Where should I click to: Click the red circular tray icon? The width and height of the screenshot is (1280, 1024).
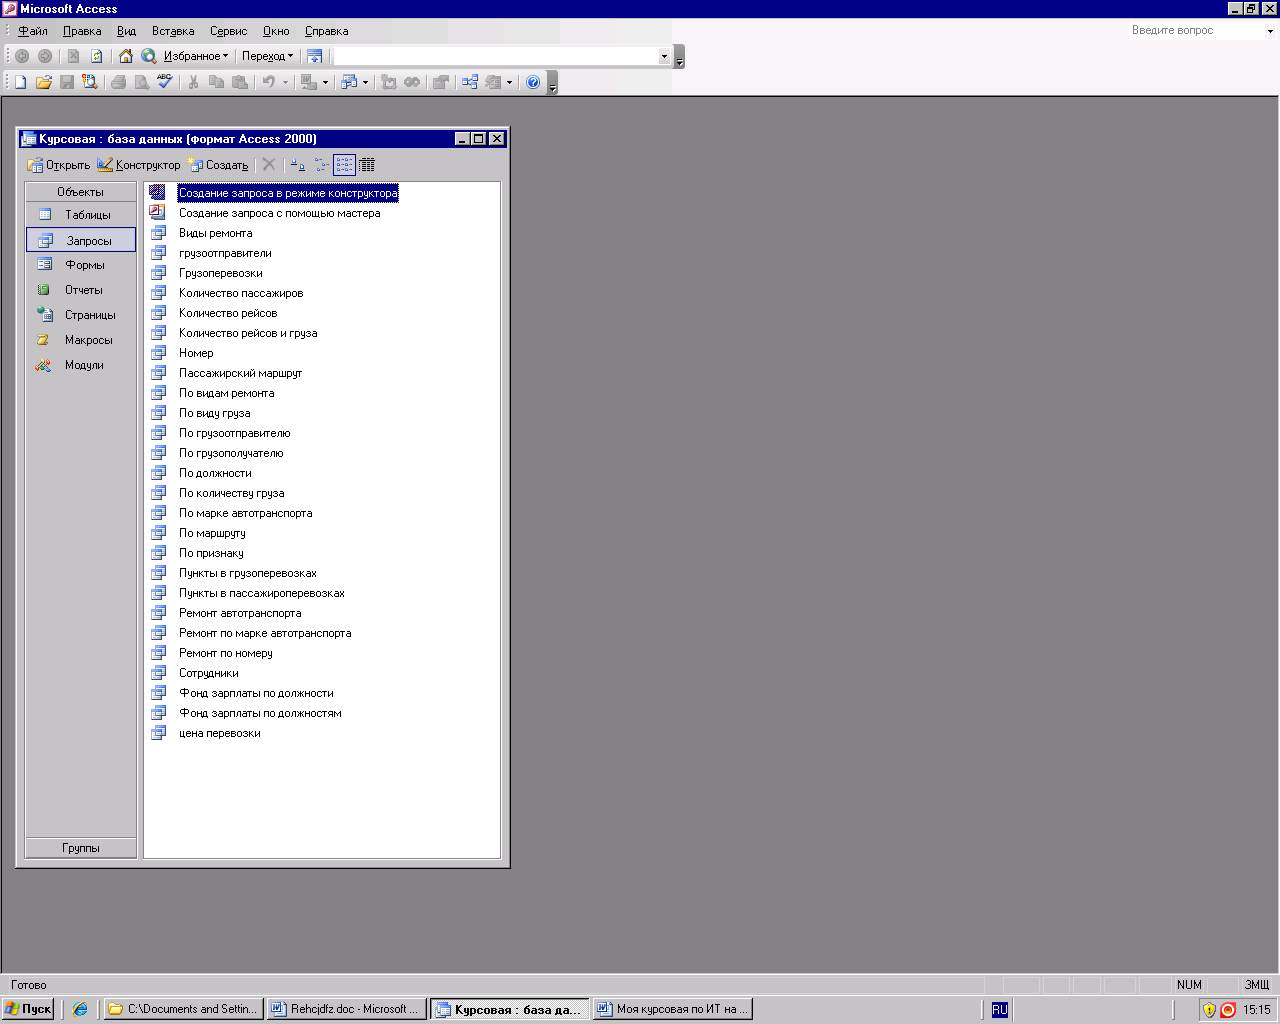coord(1228,1010)
